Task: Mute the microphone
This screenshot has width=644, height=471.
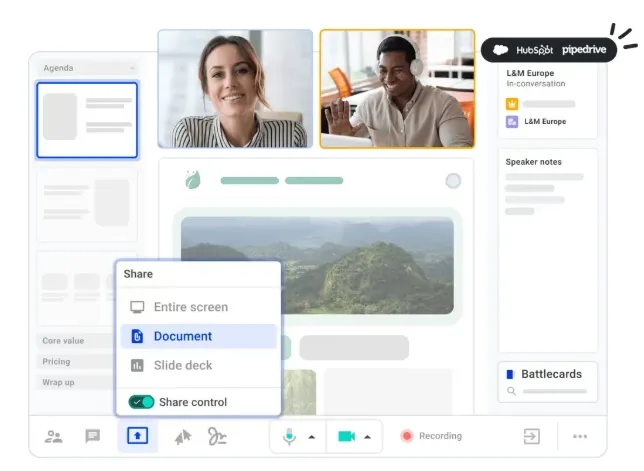Action: (290, 437)
